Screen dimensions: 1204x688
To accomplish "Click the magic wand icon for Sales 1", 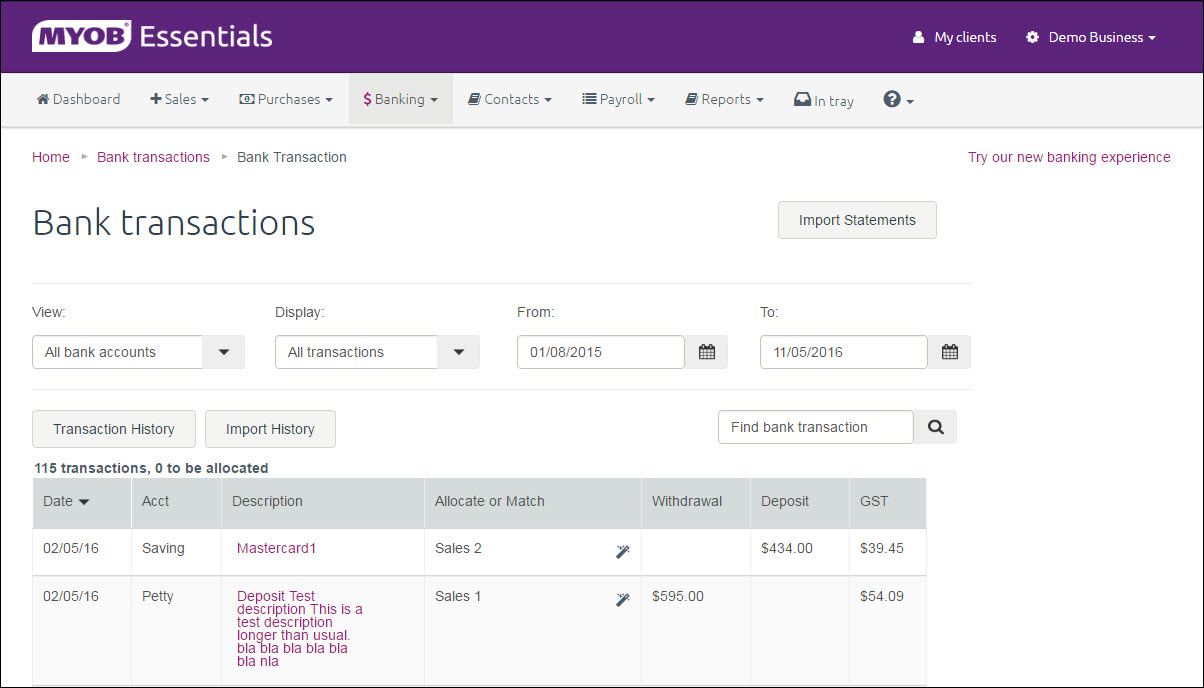I will [622, 599].
